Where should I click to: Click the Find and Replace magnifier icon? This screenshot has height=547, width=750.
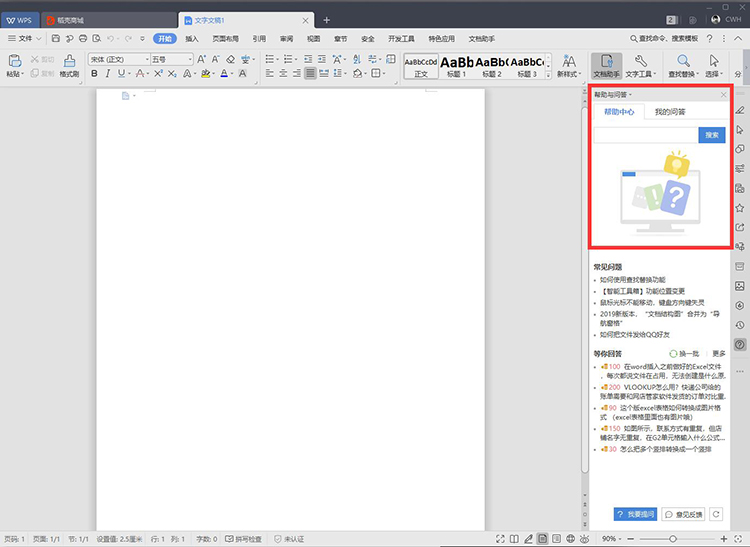tap(683, 61)
